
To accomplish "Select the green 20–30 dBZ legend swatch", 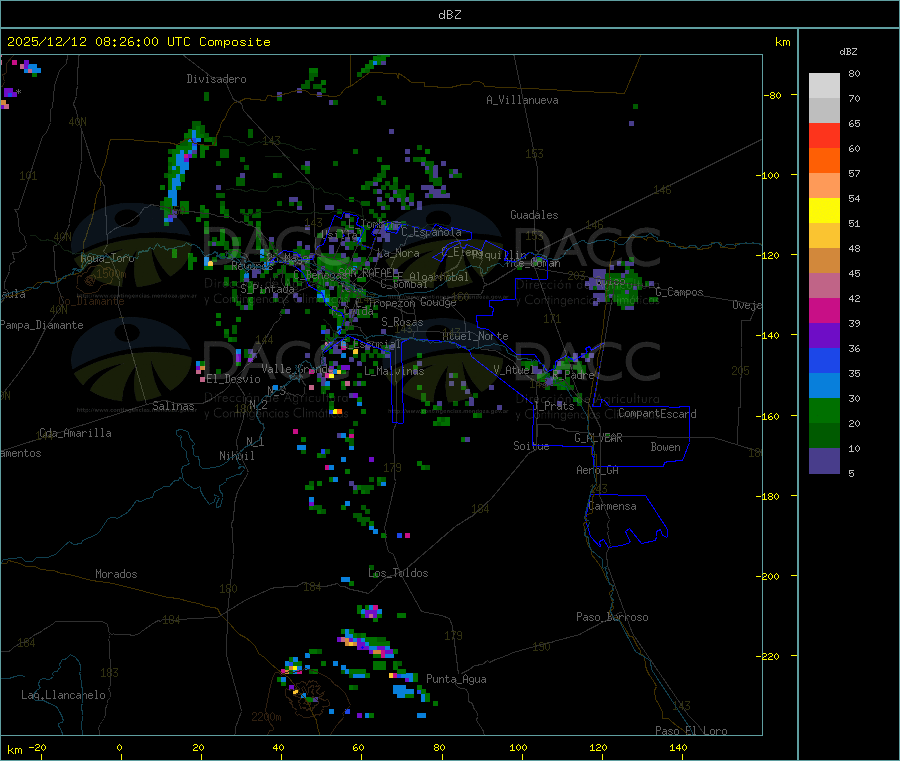I will coord(824,411).
